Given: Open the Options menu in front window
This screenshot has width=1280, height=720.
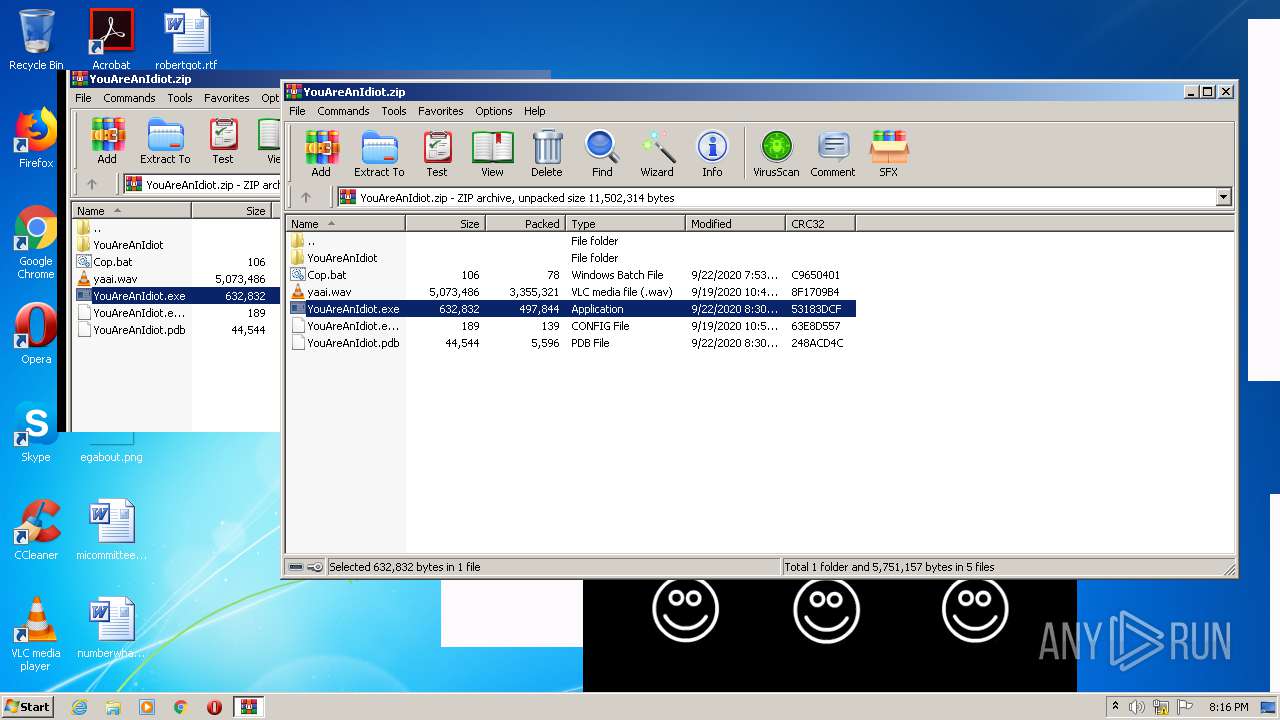Looking at the screenshot, I should coord(494,111).
